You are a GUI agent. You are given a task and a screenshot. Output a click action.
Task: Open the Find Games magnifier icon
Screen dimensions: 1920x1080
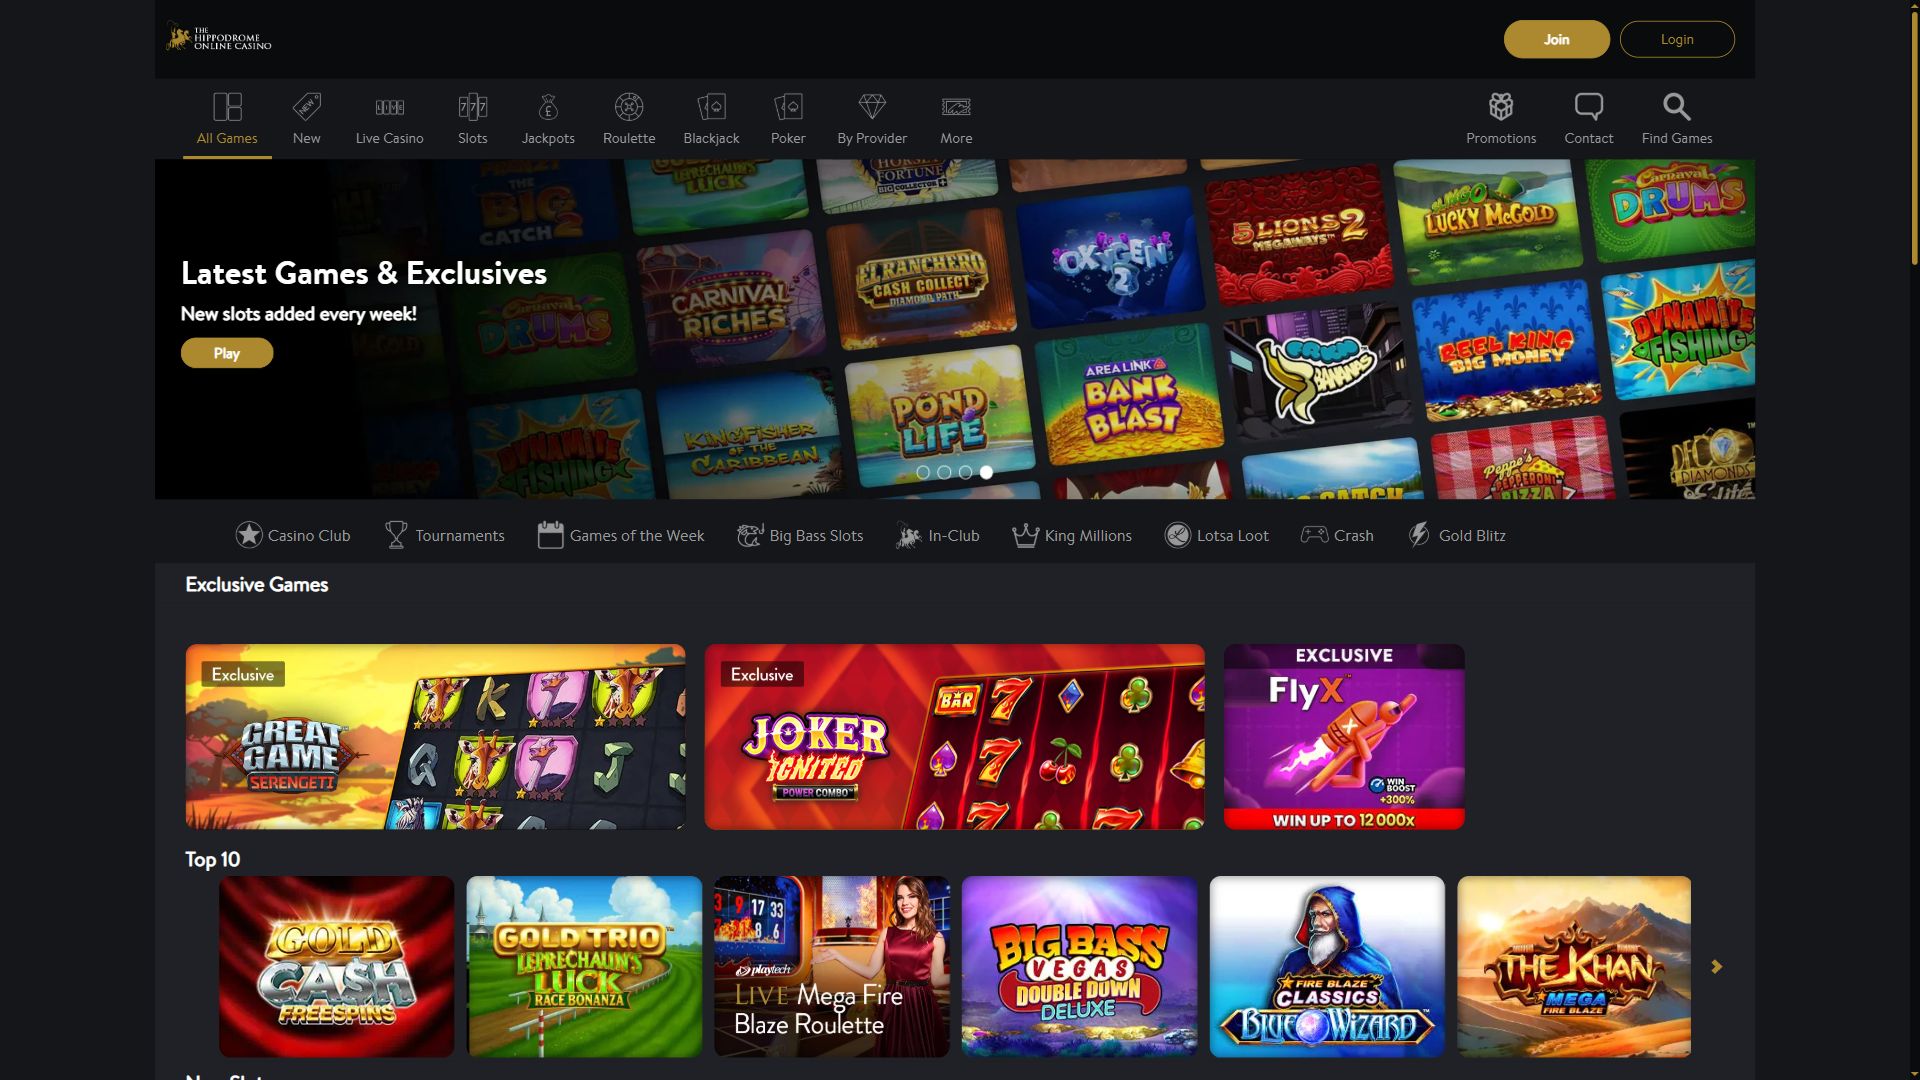click(x=1677, y=107)
